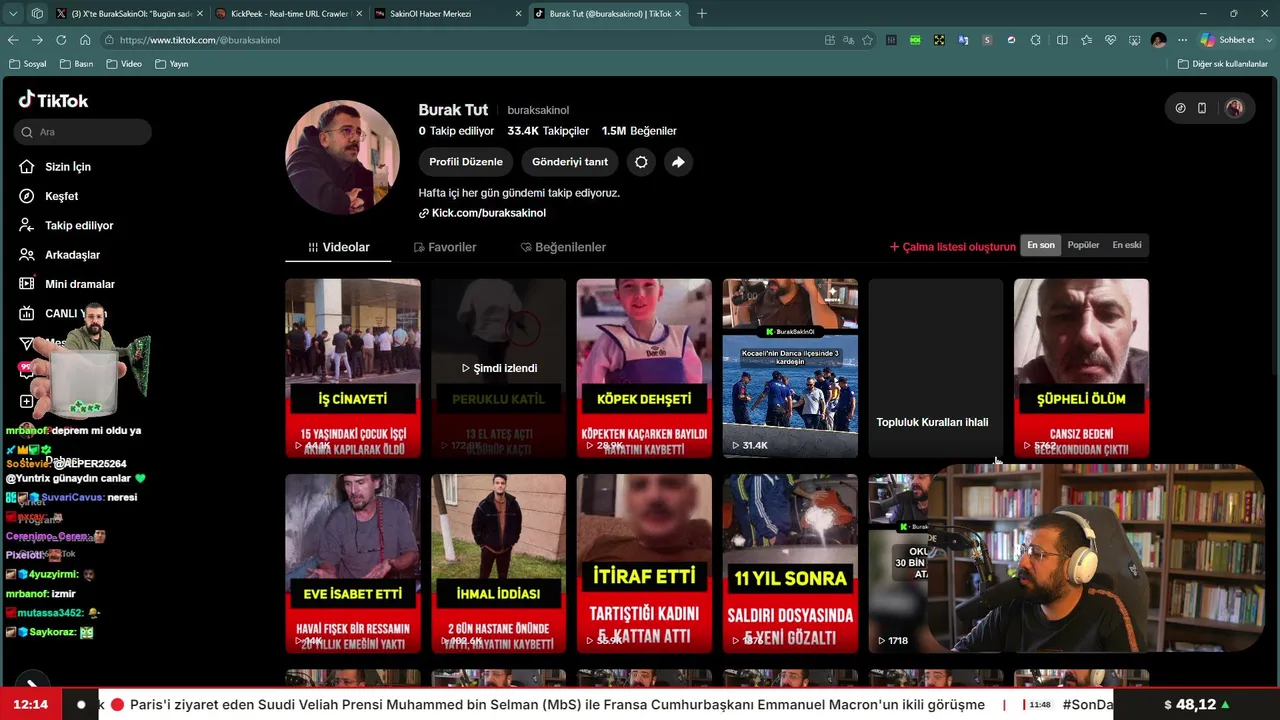Open the browser home page
1280x720 pixels.
point(85,40)
